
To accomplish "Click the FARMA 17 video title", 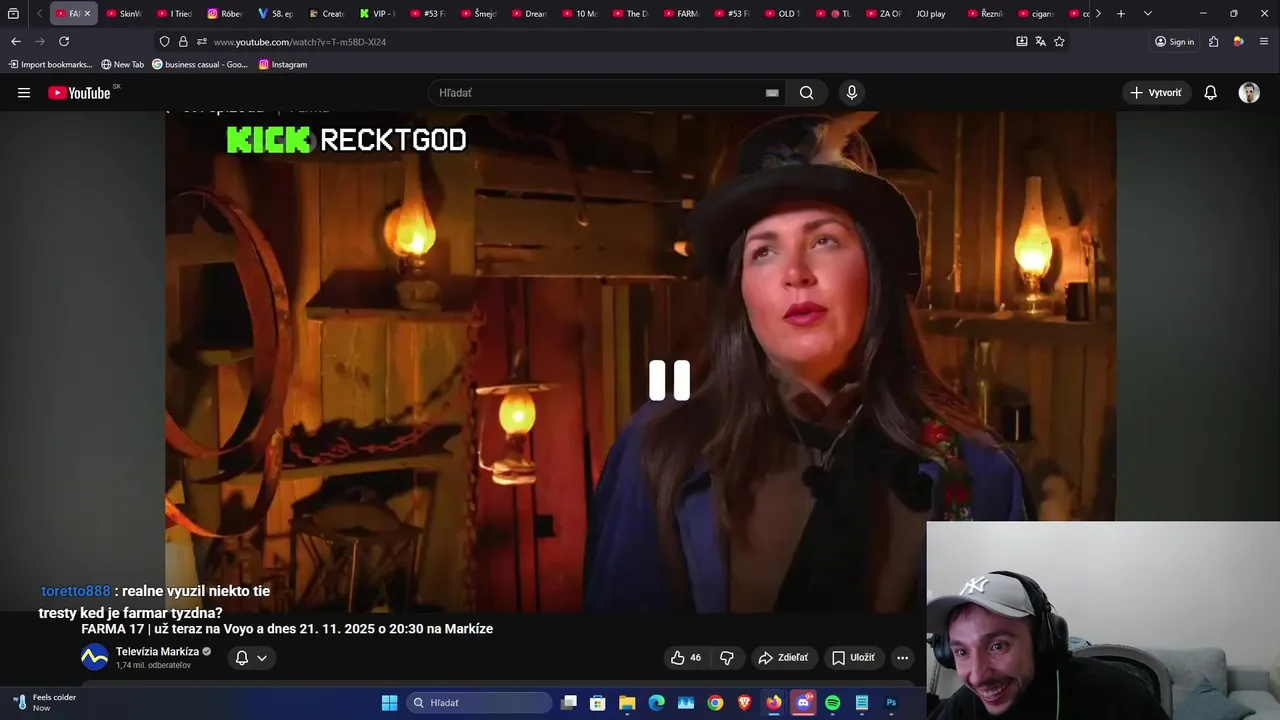I will (x=287, y=629).
